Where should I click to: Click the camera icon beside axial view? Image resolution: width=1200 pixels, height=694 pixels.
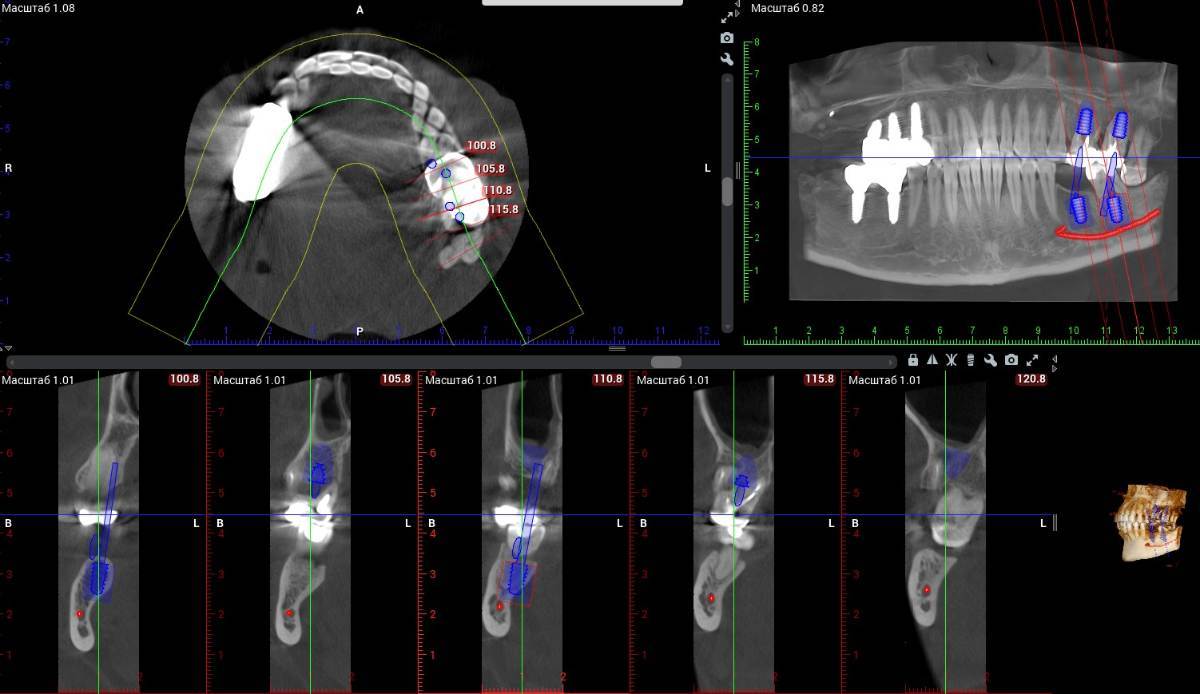(727, 38)
